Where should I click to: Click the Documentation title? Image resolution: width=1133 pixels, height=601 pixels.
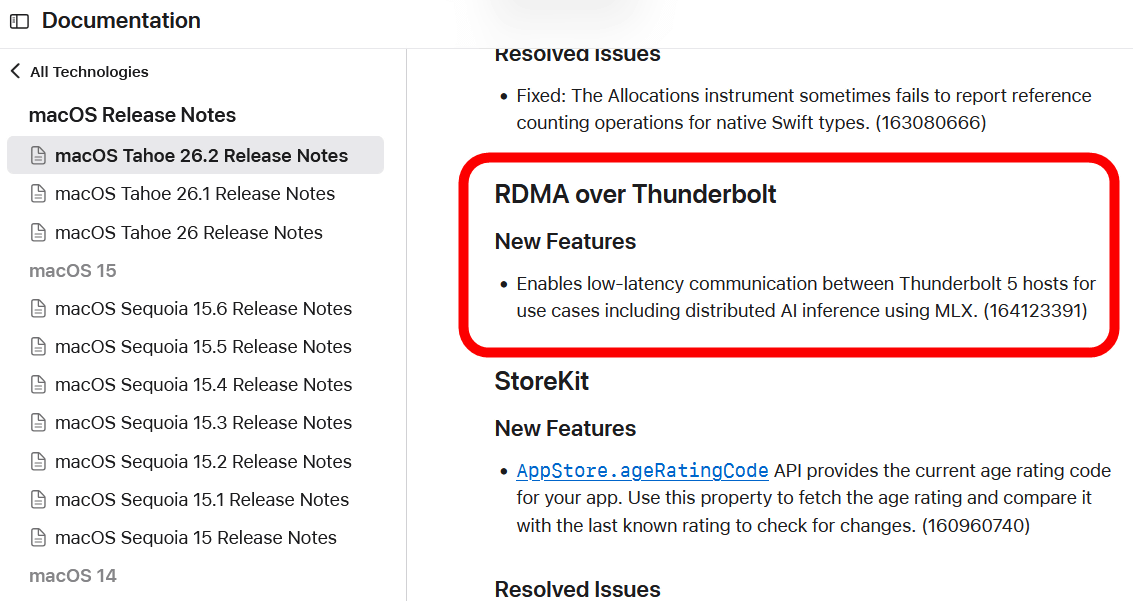tap(121, 21)
